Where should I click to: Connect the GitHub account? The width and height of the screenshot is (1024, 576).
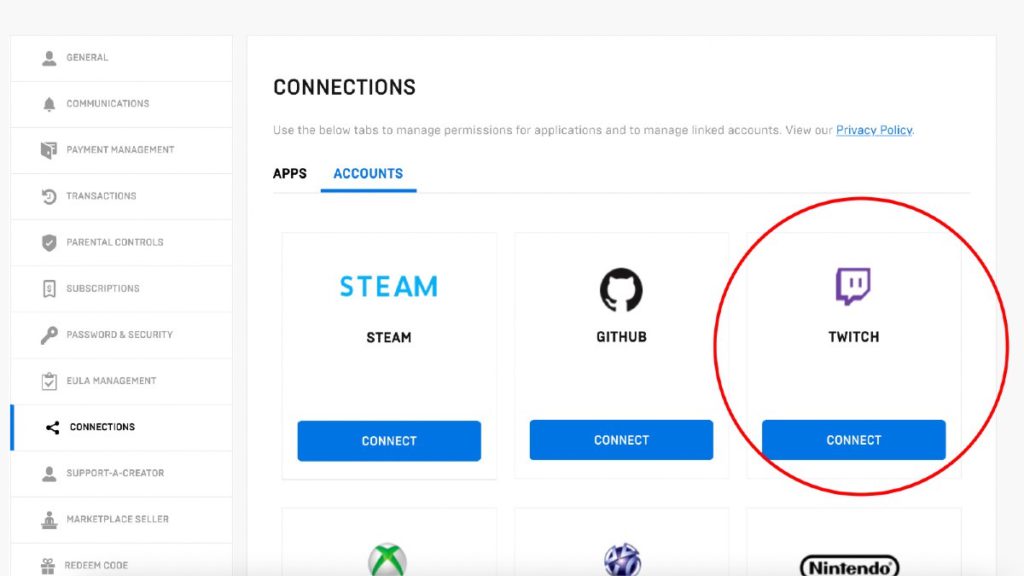pos(621,440)
